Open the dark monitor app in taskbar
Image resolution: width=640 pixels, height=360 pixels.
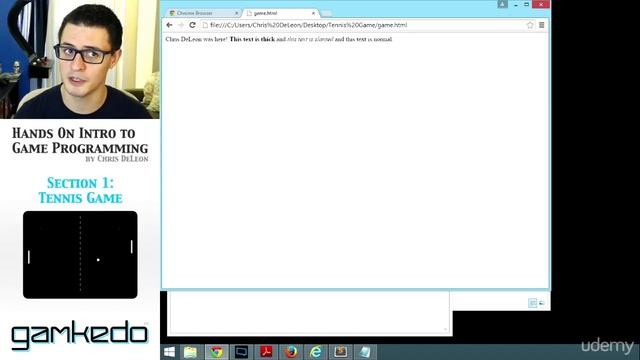tap(241, 352)
